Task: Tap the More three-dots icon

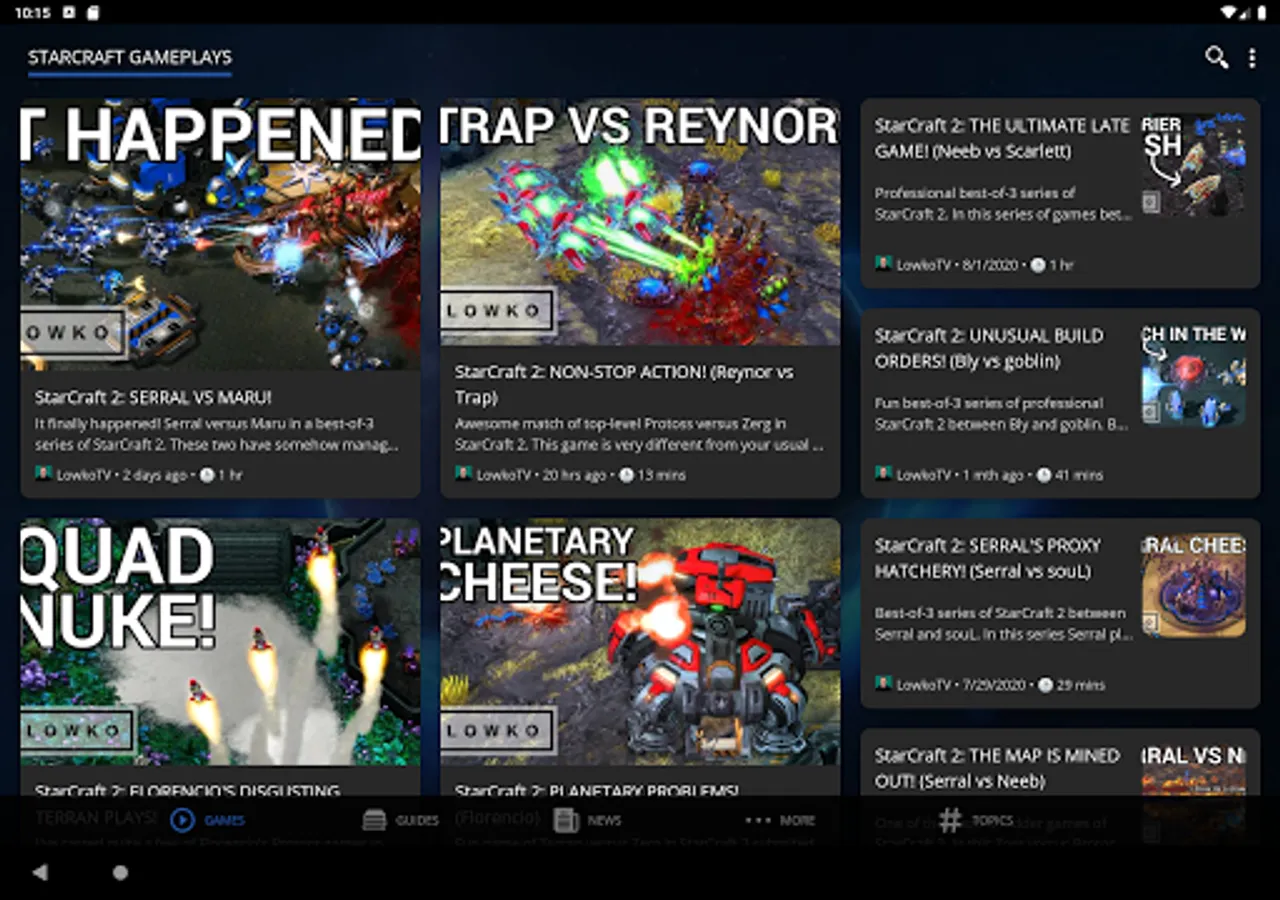Action: [x=758, y=821]
